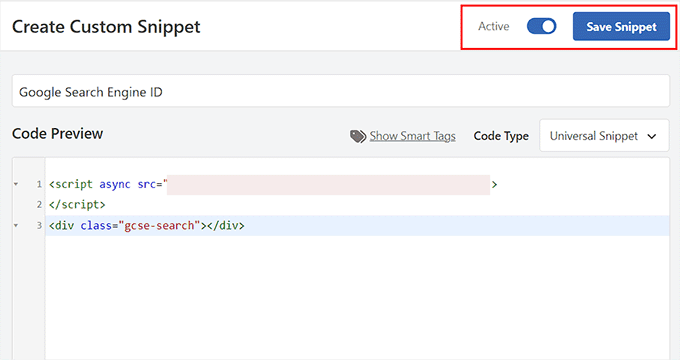Click the Active label next to the switch
Viewport: 680px width, 360px height.
[x=494, y=26]
